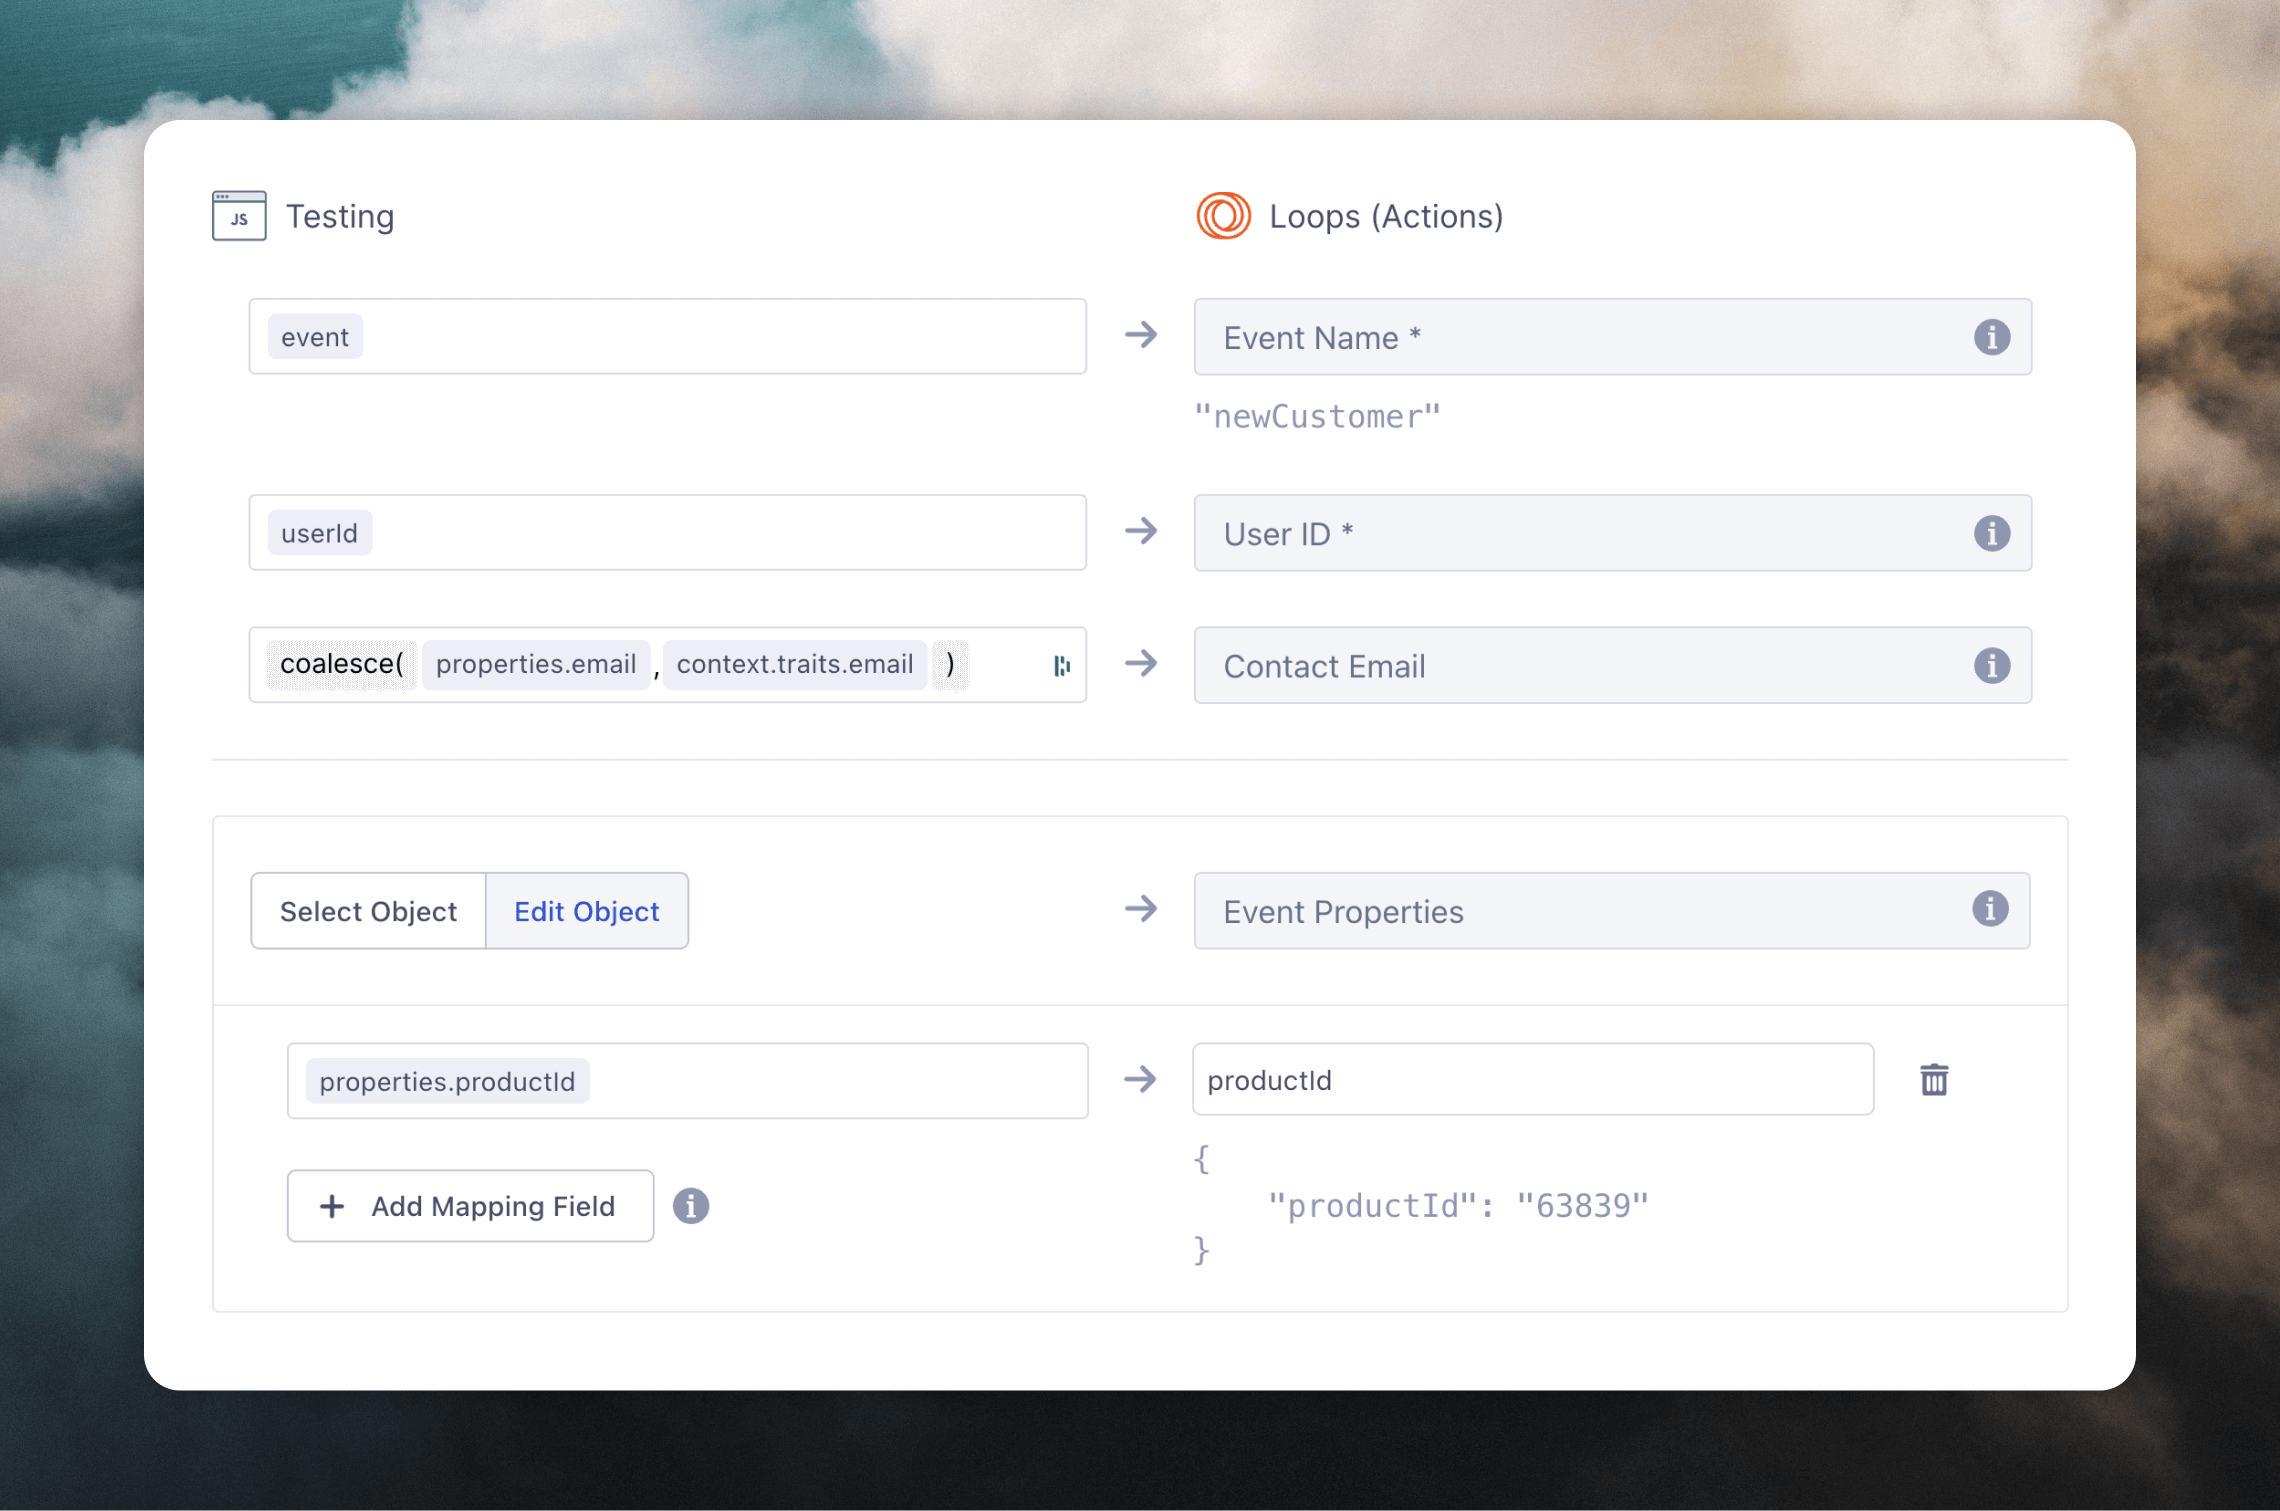The width and height of the screenshot is (2280, 1511).
Task: Click the Contact Email destination field
Action: 1612,665
